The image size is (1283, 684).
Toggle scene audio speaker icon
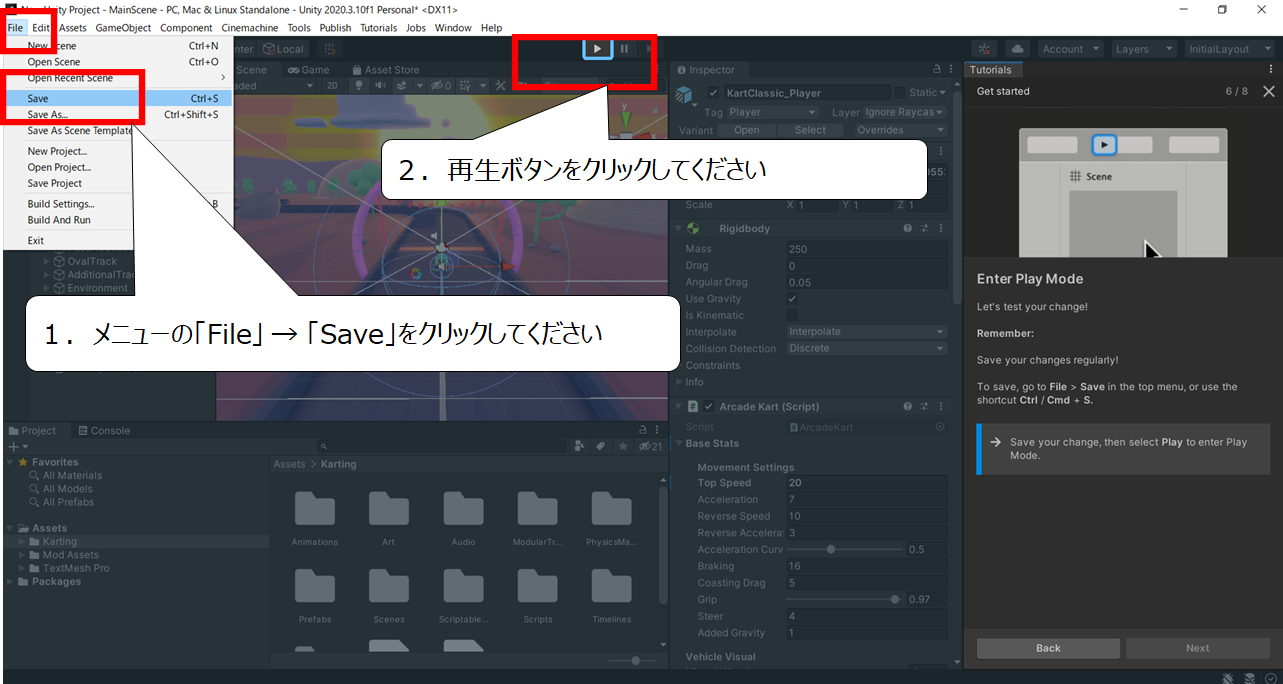pos(380,86)
